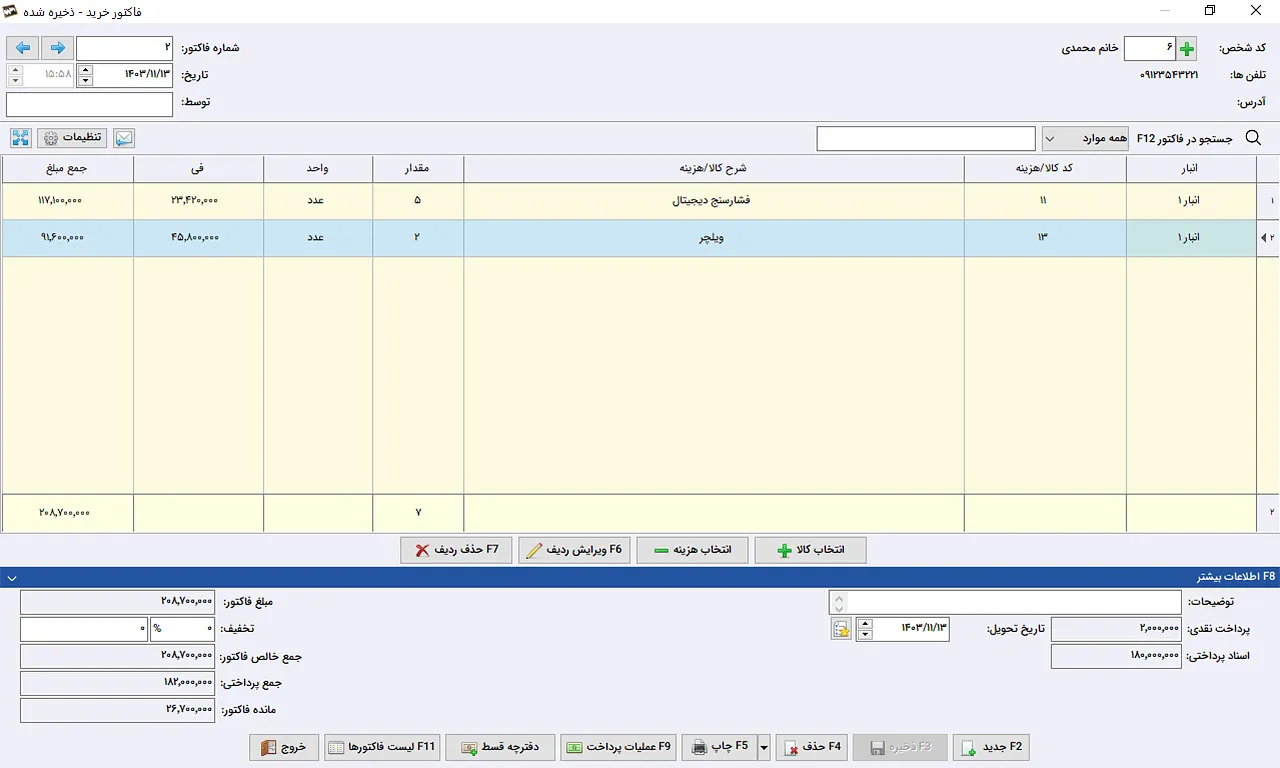
Task: Click the توسط input field
Action: coord(90,104)
